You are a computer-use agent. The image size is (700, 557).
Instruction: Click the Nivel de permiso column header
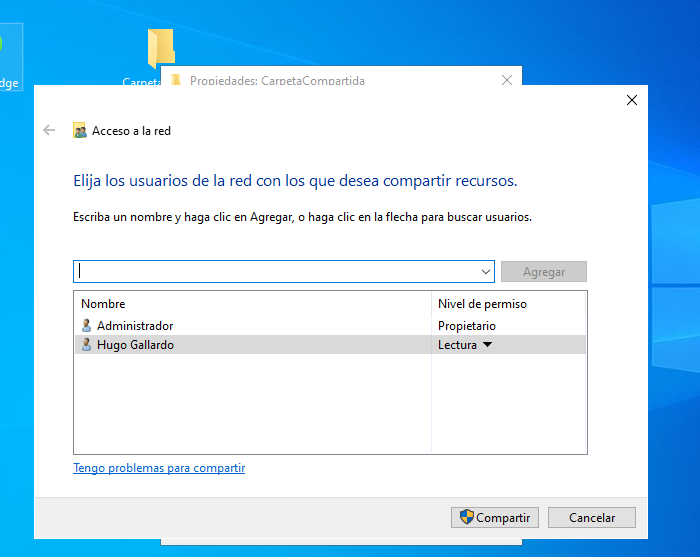coord(482,304)
